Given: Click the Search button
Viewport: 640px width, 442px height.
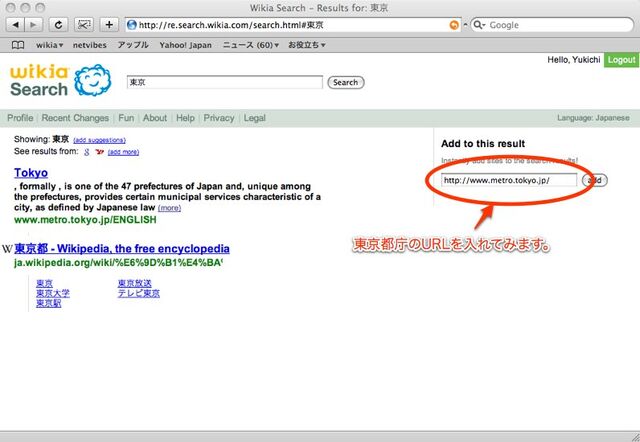Looking at the screenshot, I should 346,82.
